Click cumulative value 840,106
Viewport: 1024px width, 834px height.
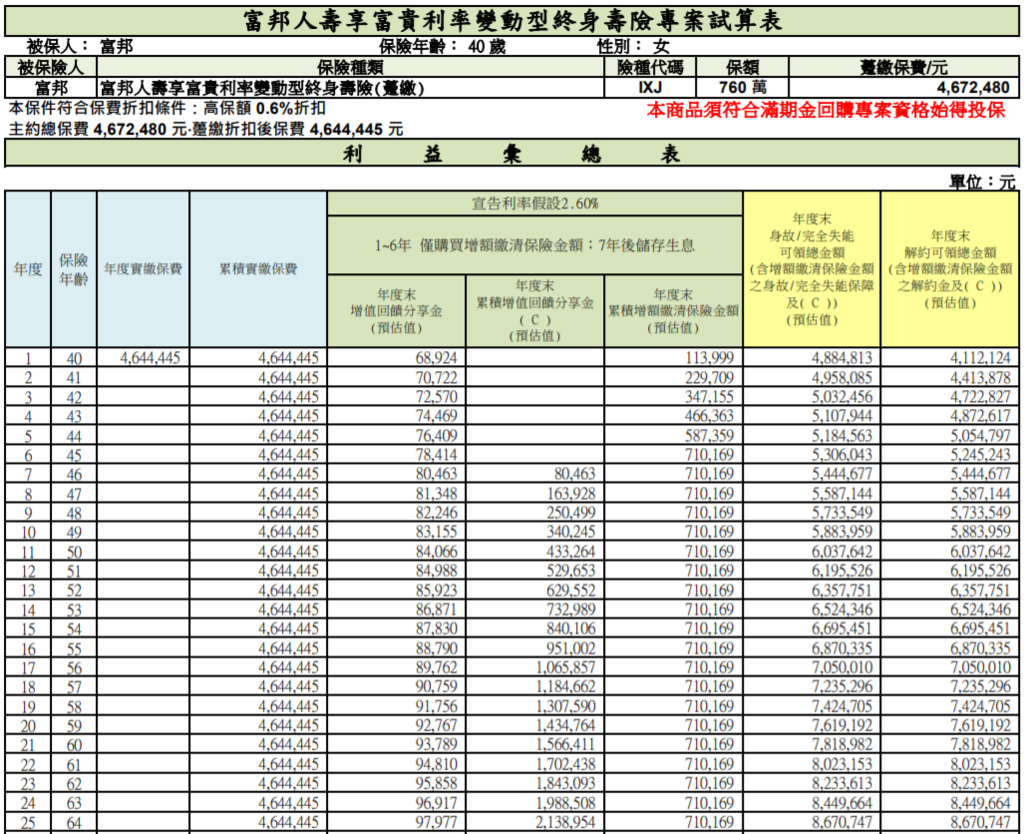[571, 629]
